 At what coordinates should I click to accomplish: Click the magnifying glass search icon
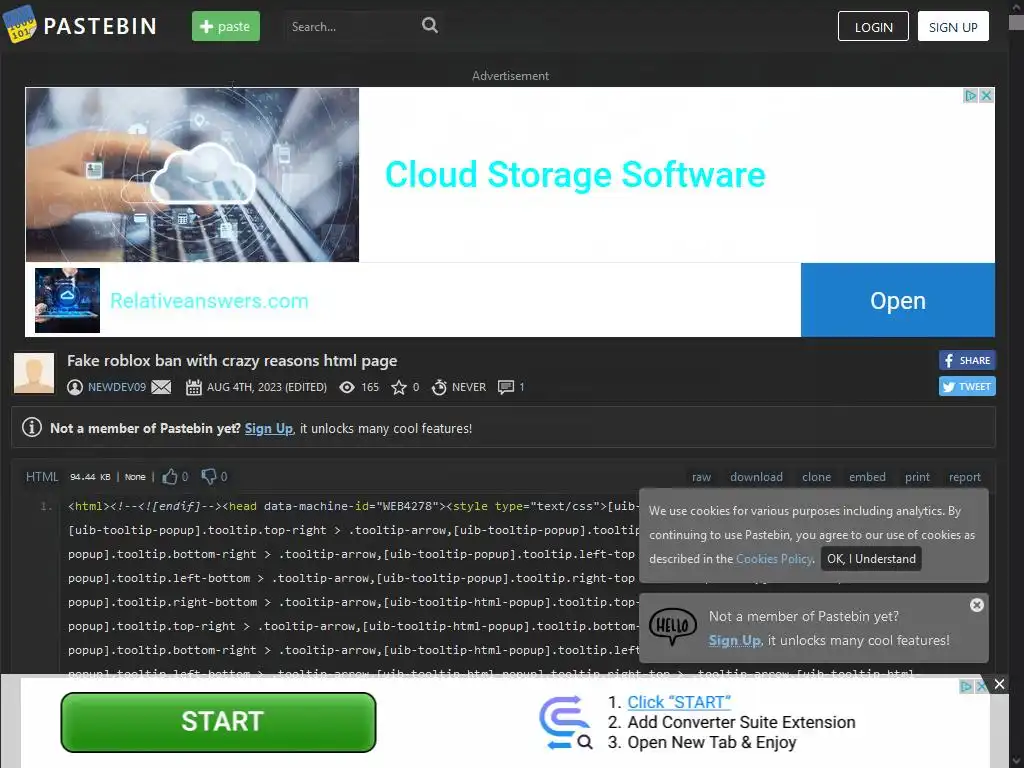[x=430, y=25]
